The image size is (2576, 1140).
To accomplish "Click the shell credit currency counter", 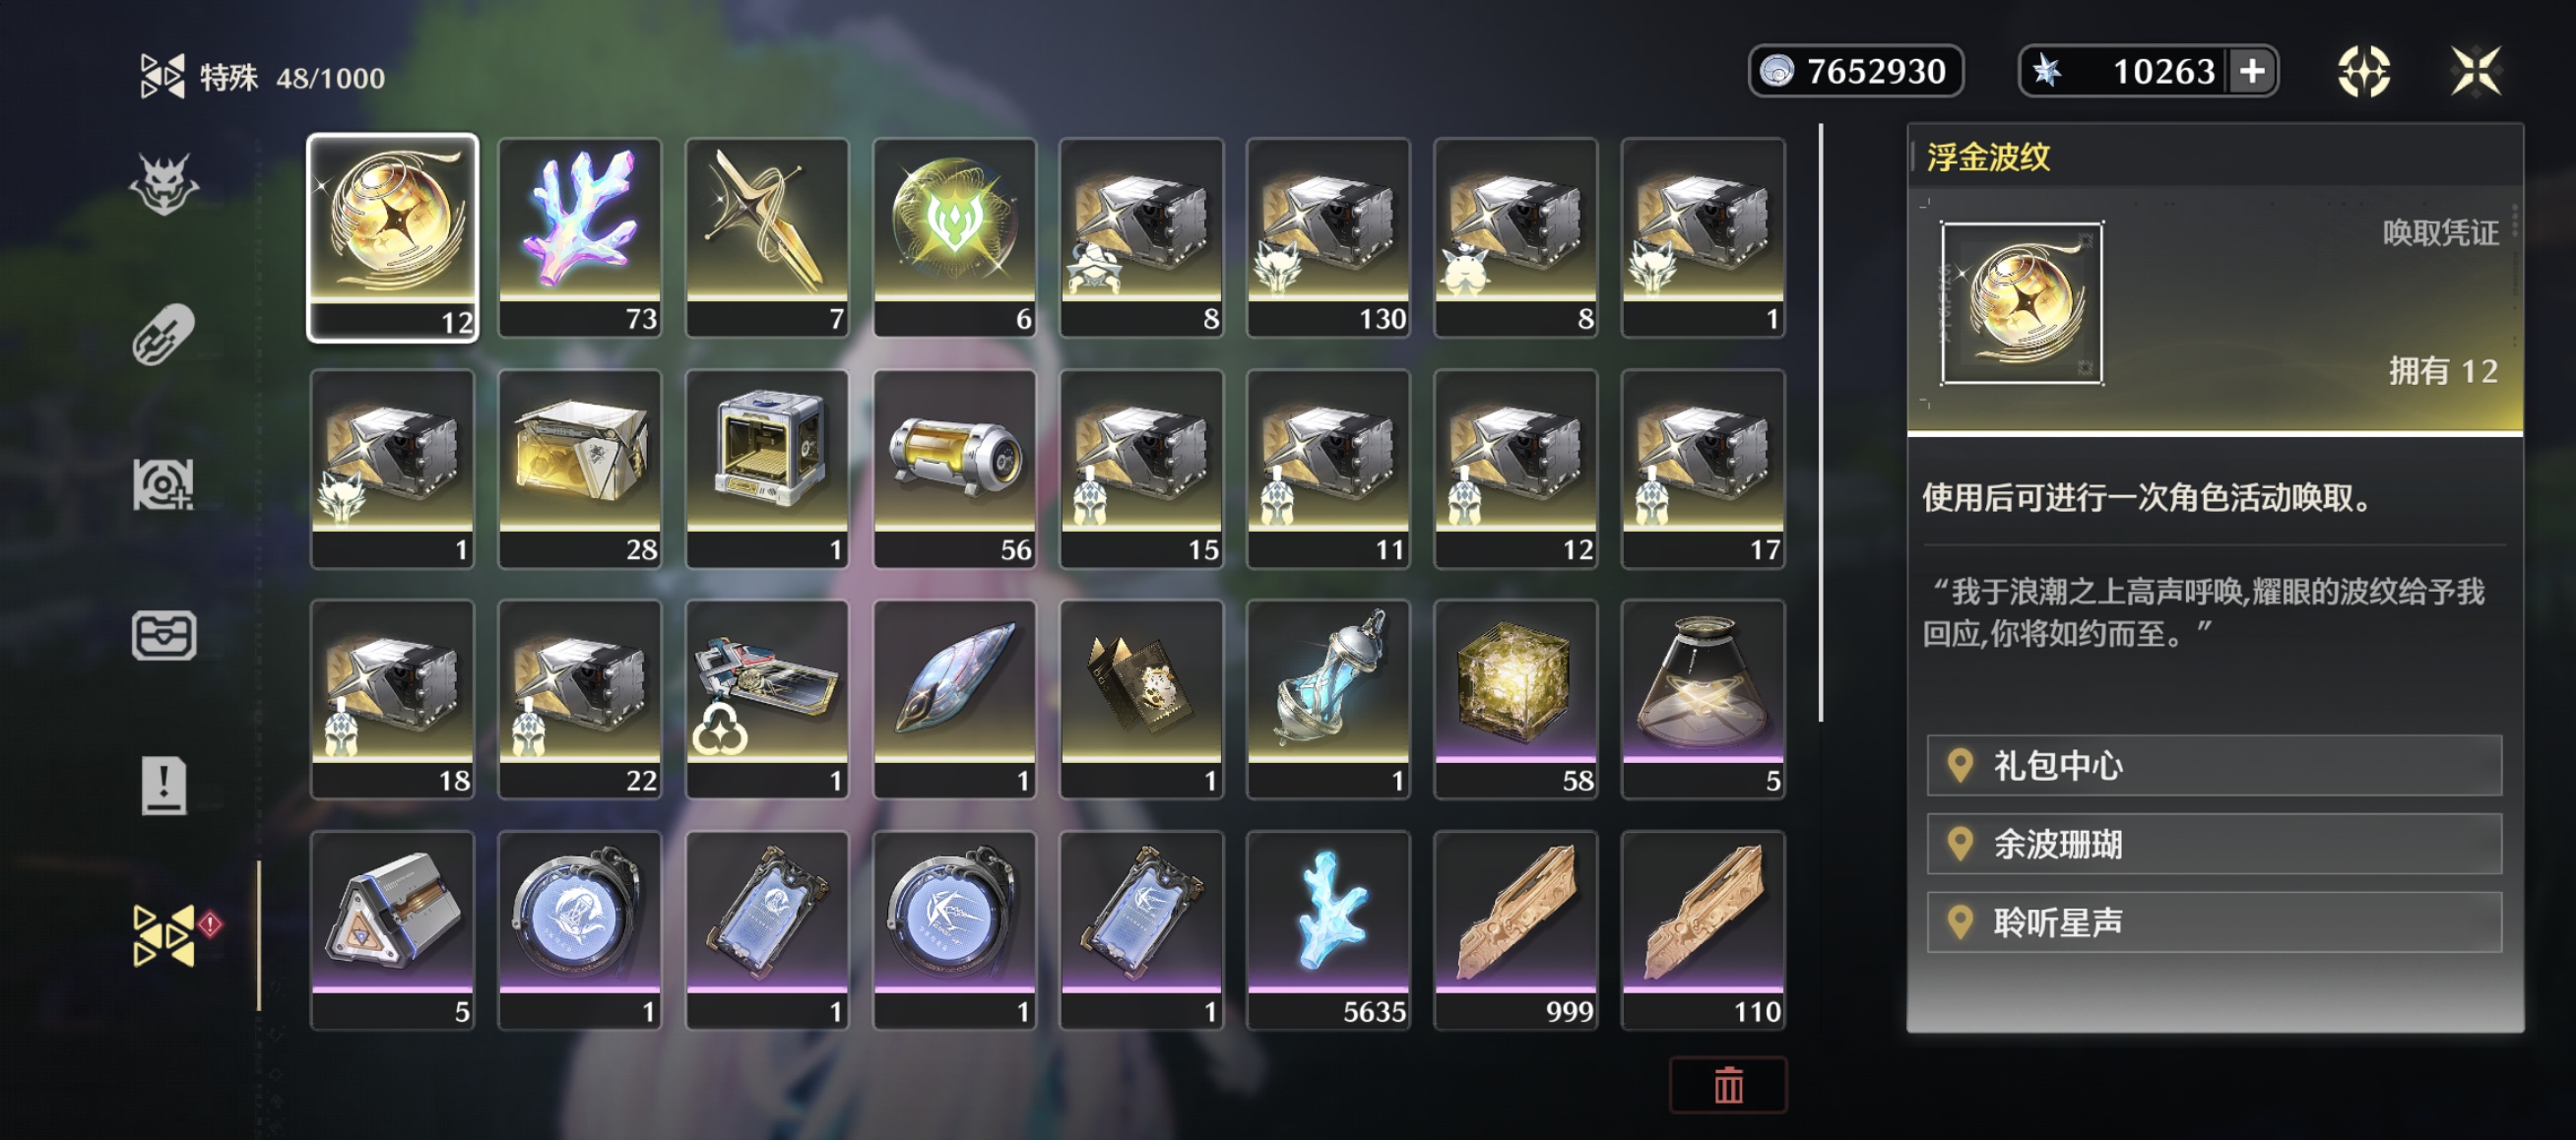I will (x=1856, y=71).
